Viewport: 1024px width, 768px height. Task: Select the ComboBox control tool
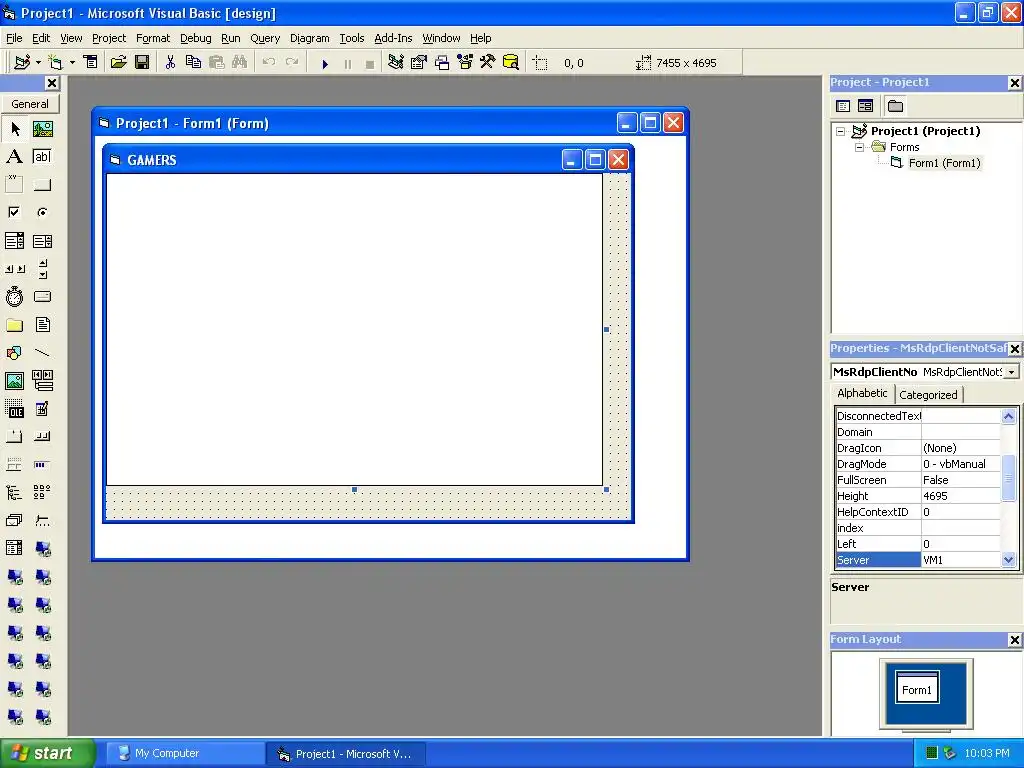point(14,241)
